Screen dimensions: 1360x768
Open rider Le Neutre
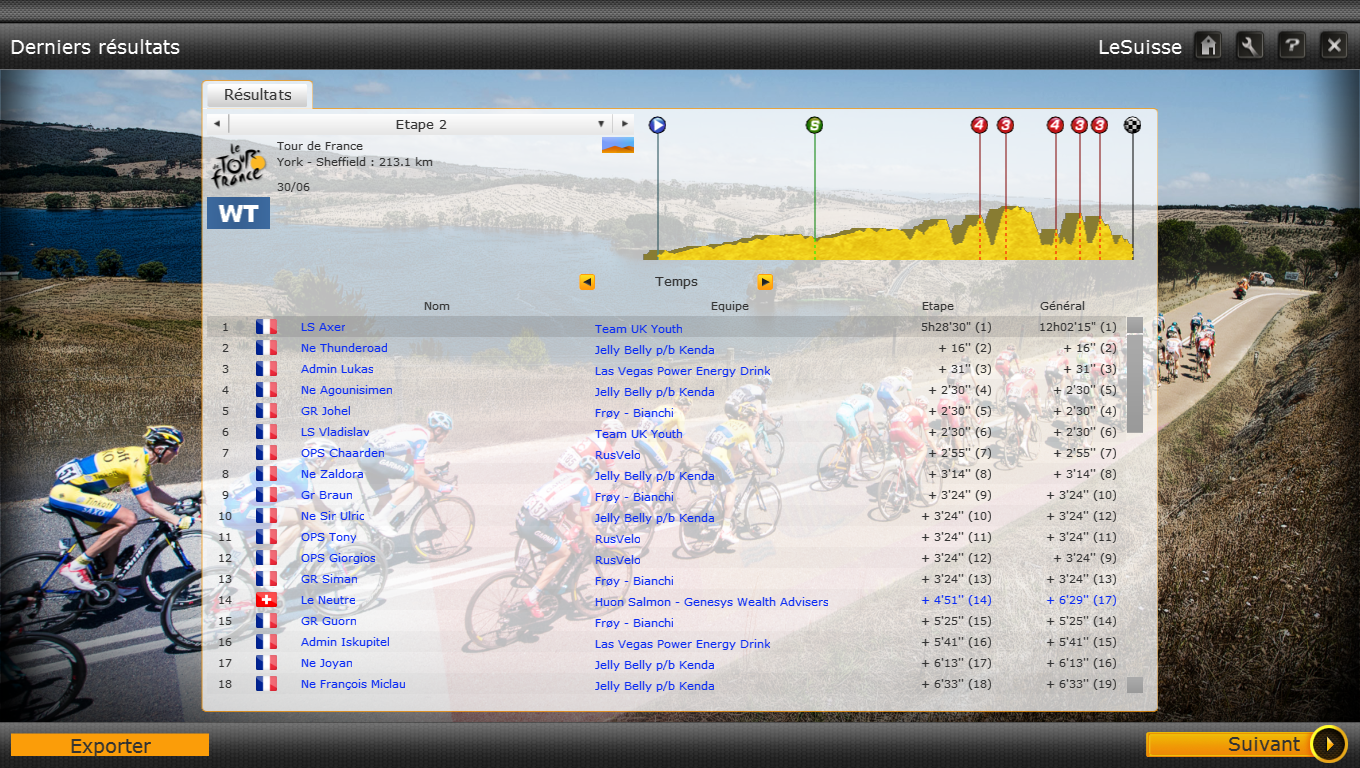click(328, 600)
